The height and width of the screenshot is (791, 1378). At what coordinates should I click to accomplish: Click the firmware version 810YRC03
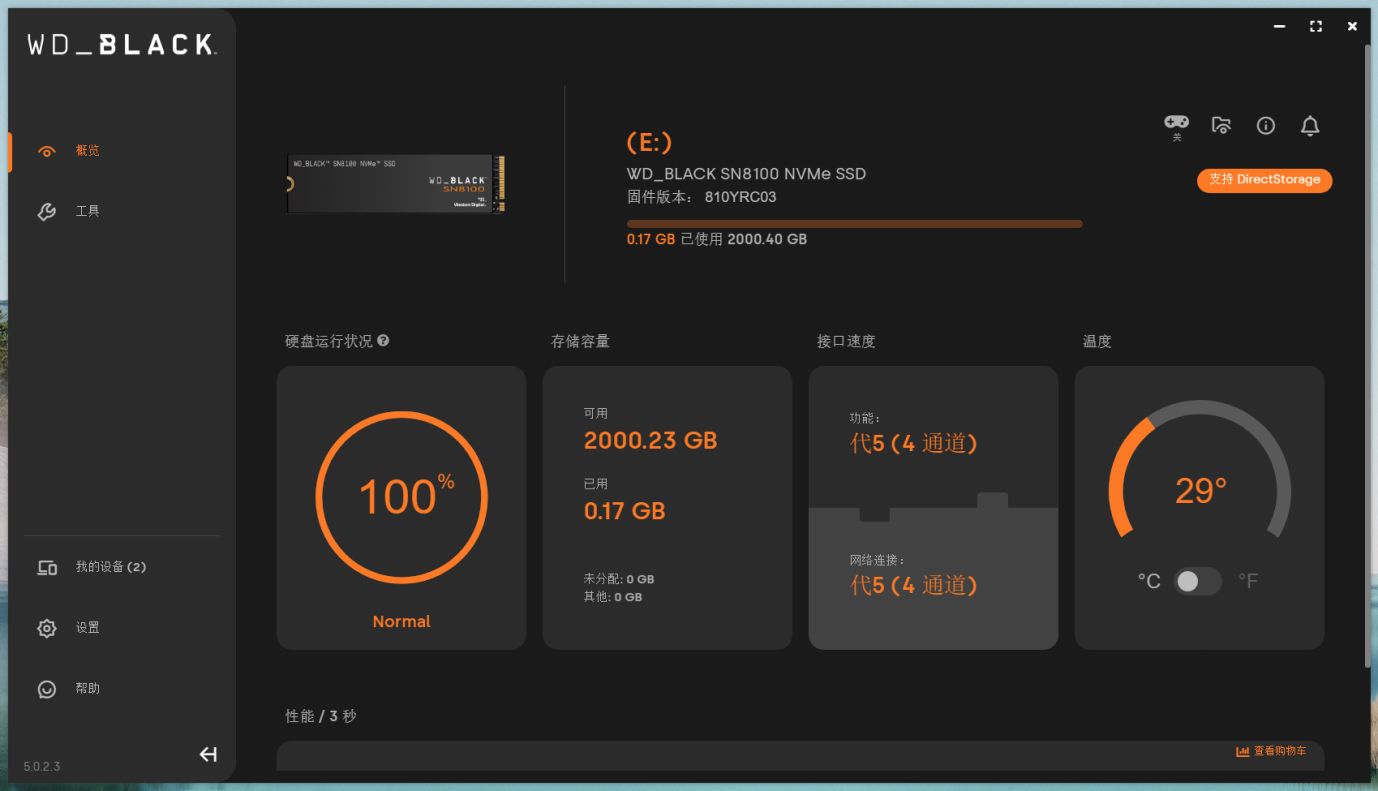(740, 197)
